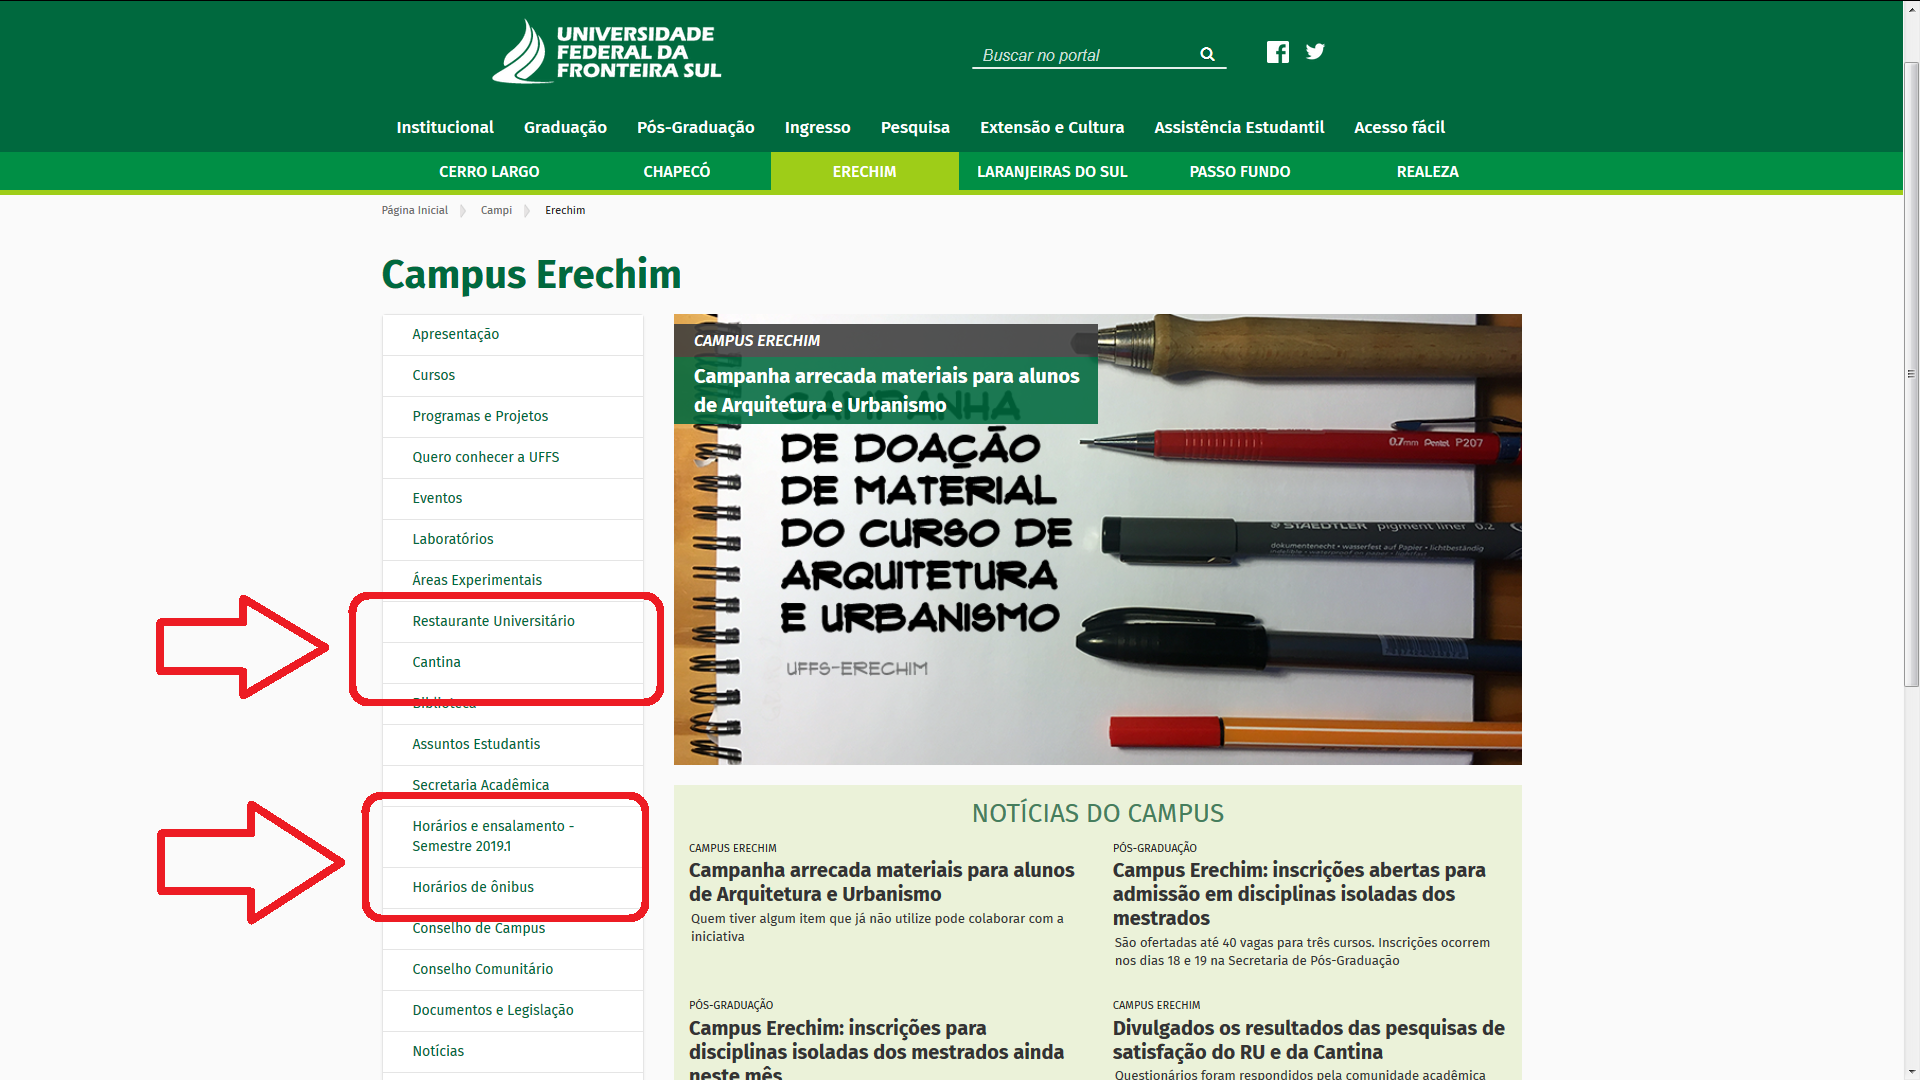Open the Twitter page icon

[x=1315, y=52]
